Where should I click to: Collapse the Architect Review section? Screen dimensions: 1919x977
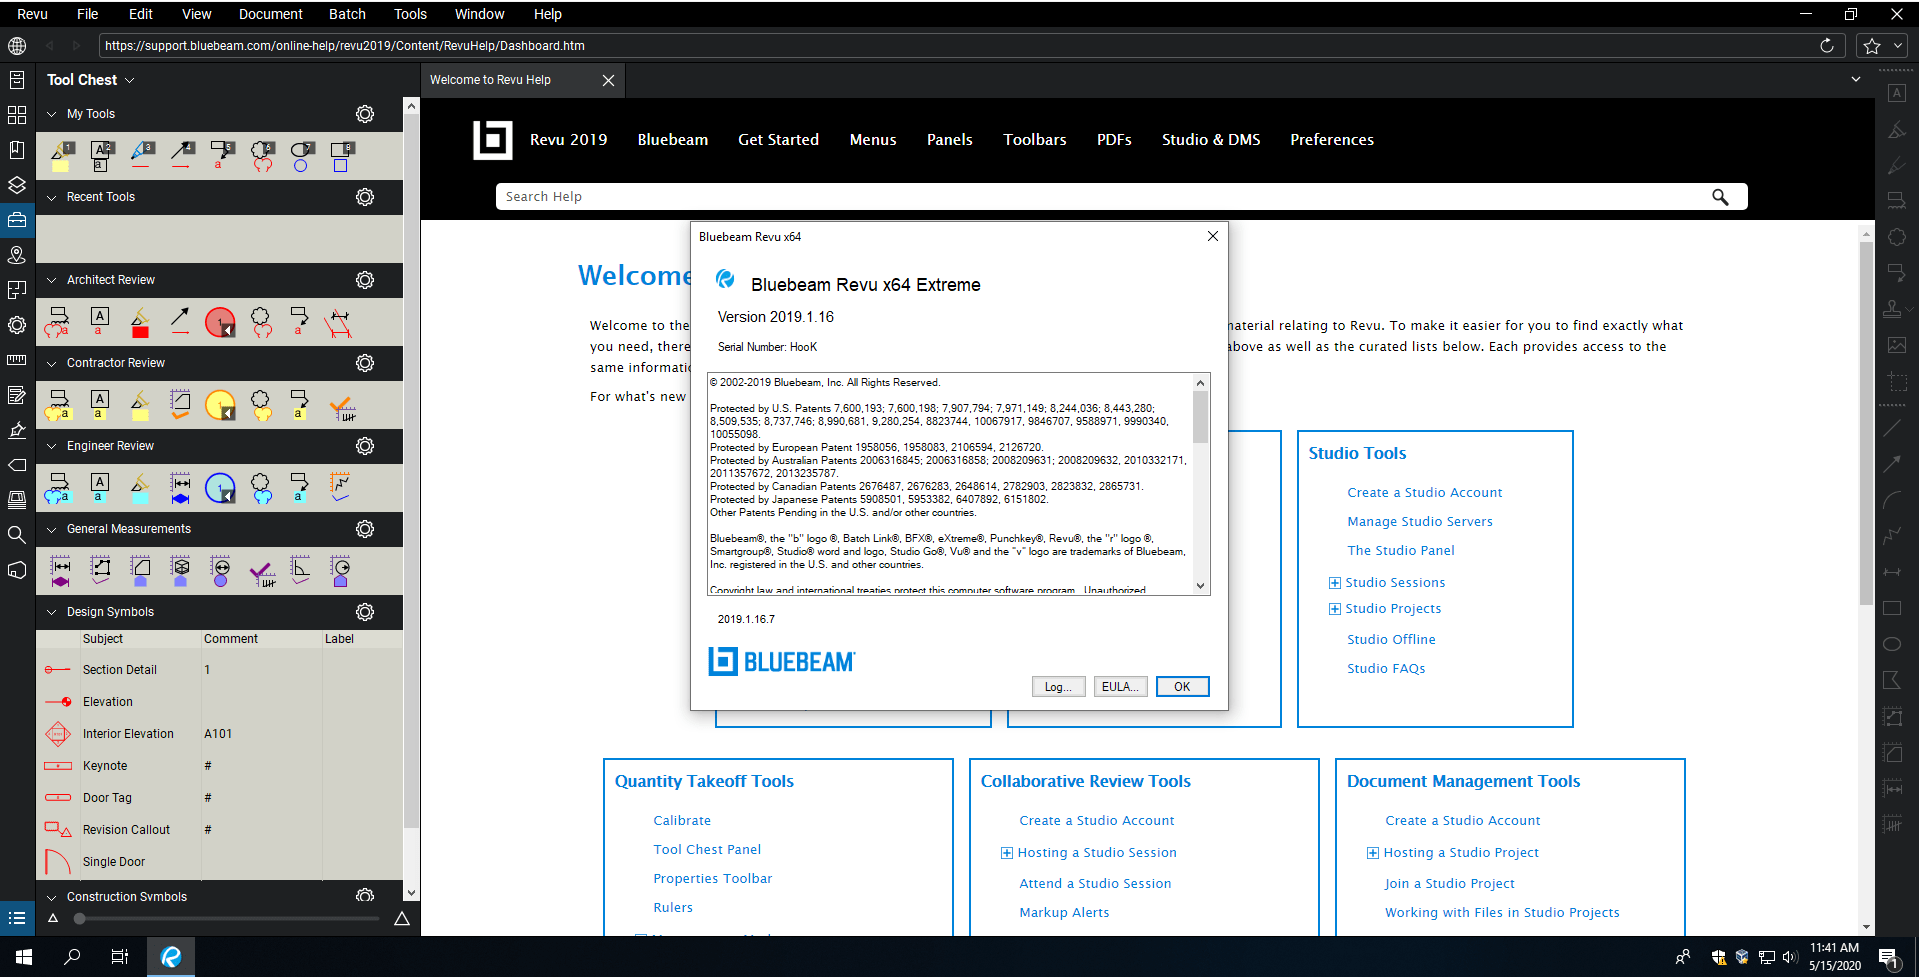pyautogui.click(x=52, y=280)
